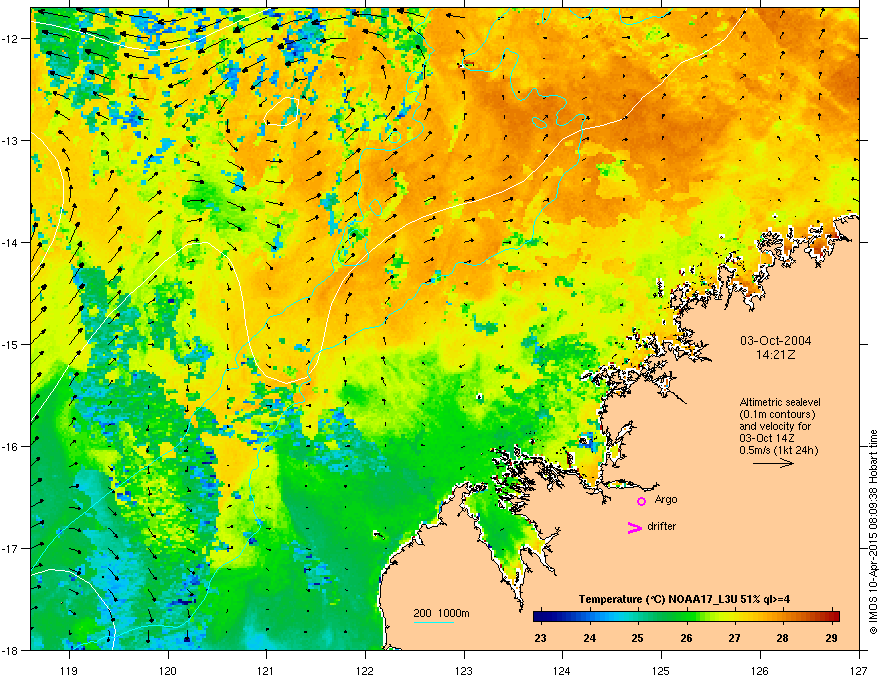This screenshot has height=680, width=880.
Task: Click the magenta Argo circle marker
Action: pos(641,501)
